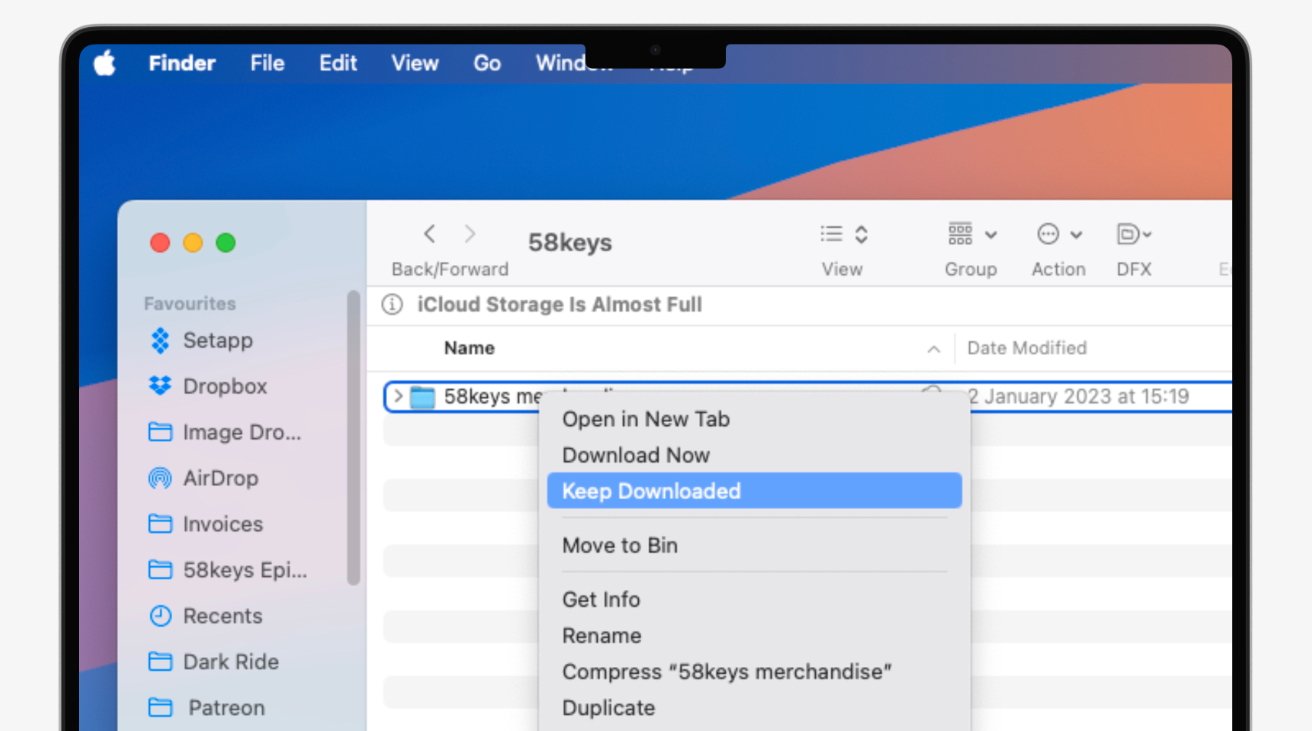Open the Apple menu
Screen dimensions: 1312x731
point(105,63)
